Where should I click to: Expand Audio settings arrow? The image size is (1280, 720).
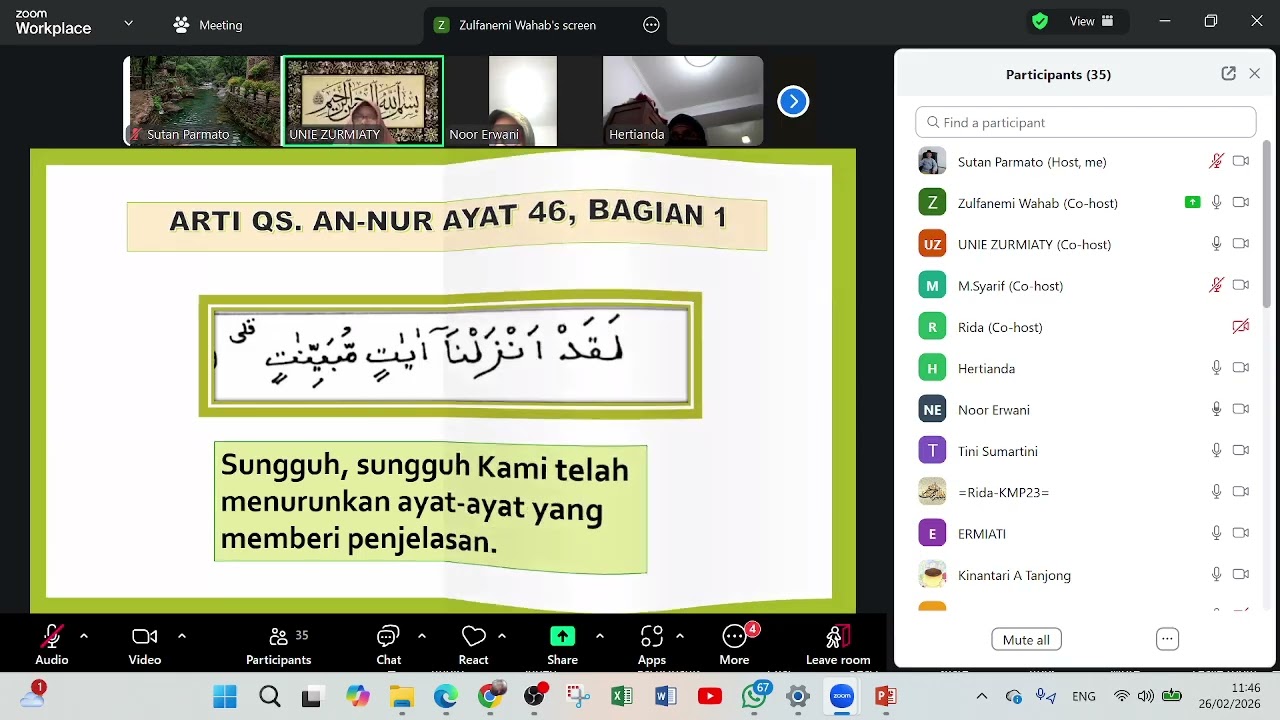pyautogui.click(x=84, y=636)
